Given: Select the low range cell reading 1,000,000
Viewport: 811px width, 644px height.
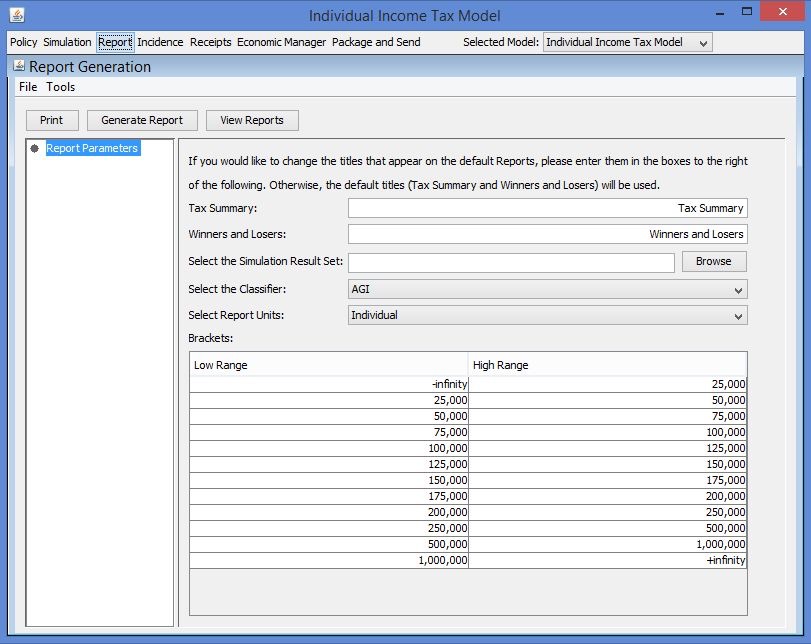Looking at the screenshot, I should click(x=329, y=560).
